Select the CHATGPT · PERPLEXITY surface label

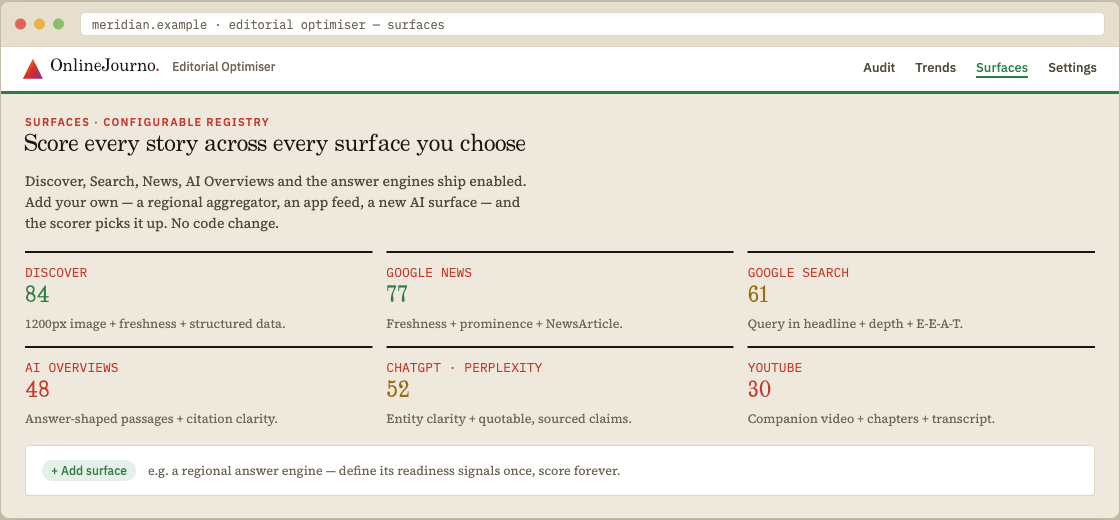tap(464, 368)
